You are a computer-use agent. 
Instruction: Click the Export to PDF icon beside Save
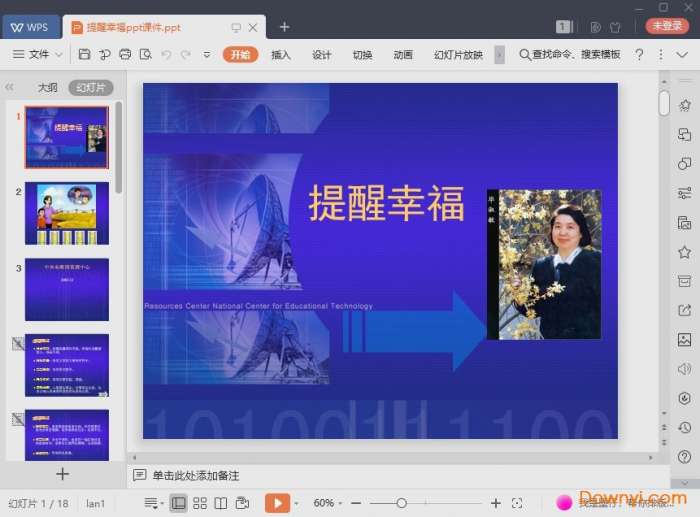coord(104,54)
